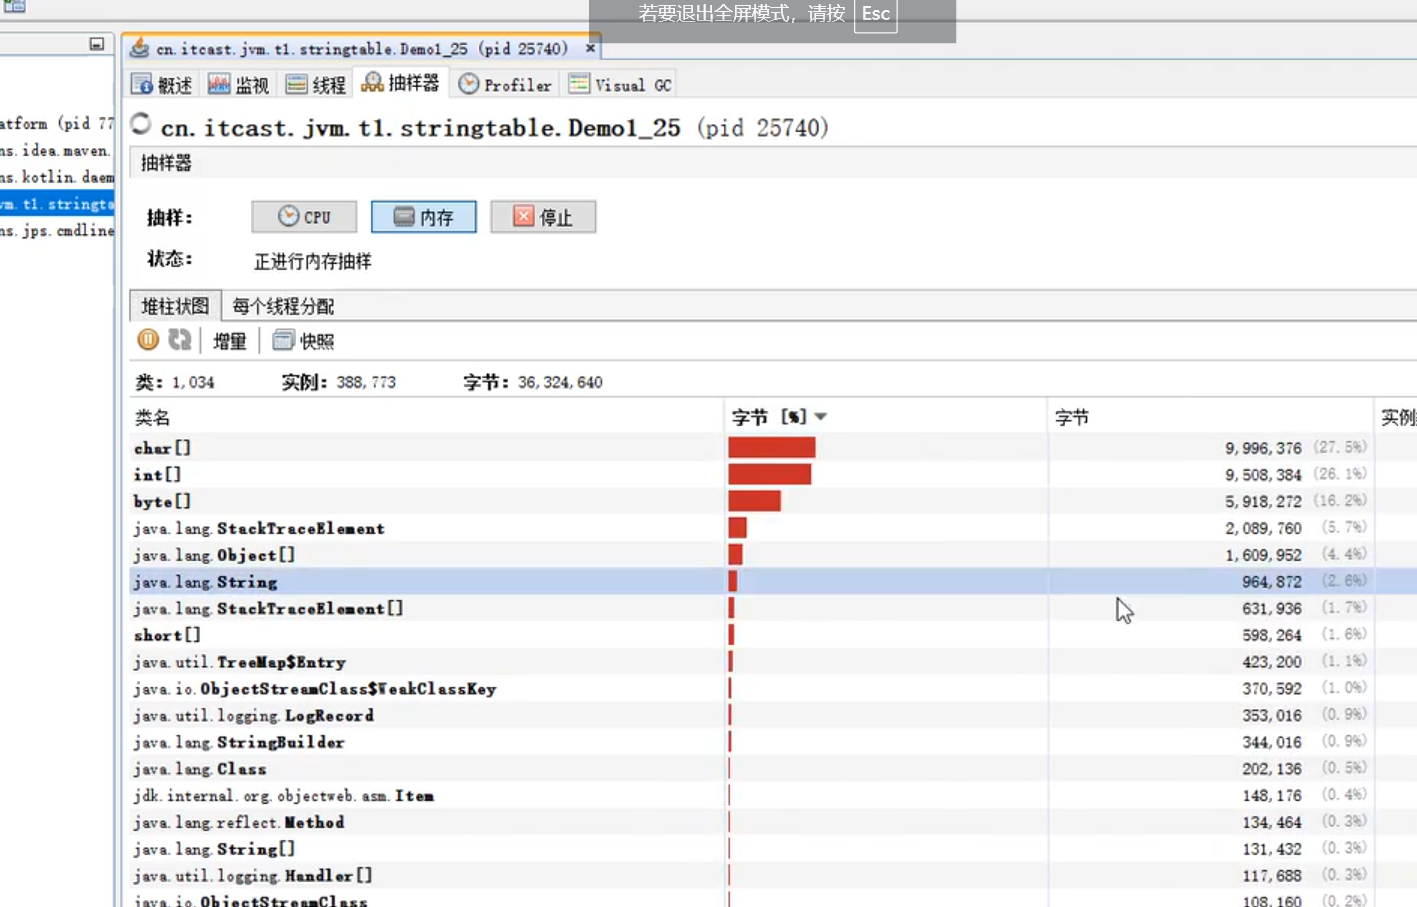Toggle sort on the 字节 [%] column header

(x=885, y=417)
